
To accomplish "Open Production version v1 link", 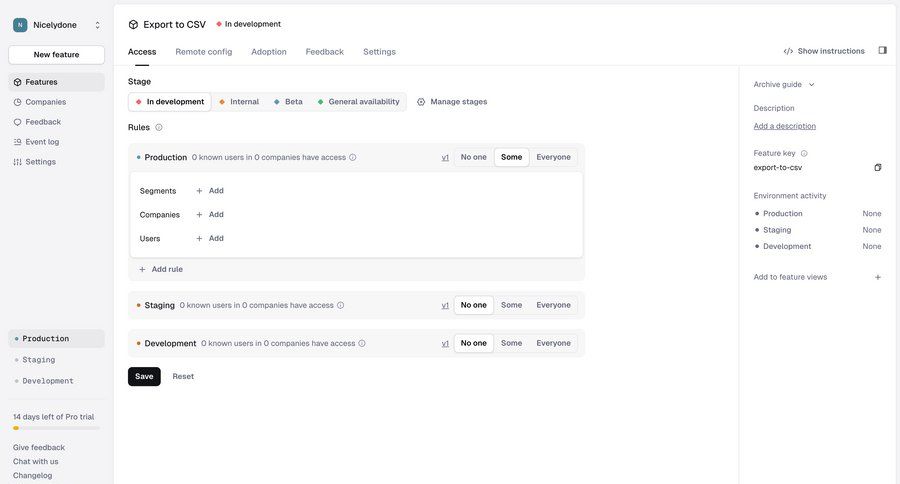I will (445, 157).
